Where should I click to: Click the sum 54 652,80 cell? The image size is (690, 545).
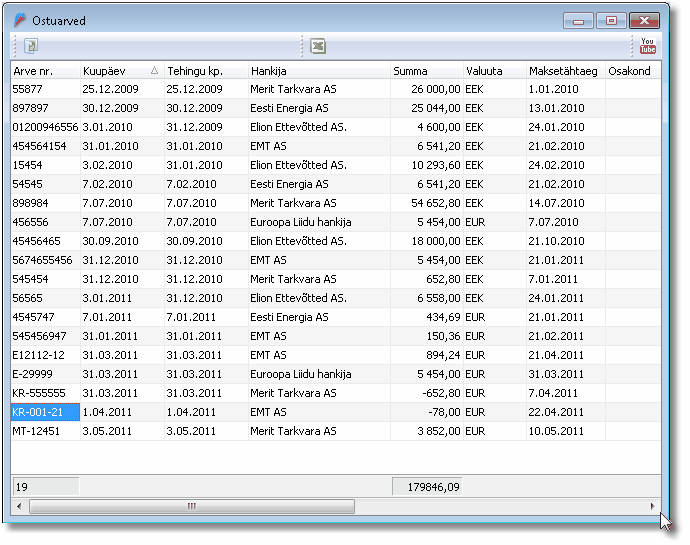pyautogui.click(x=427, y=203)
